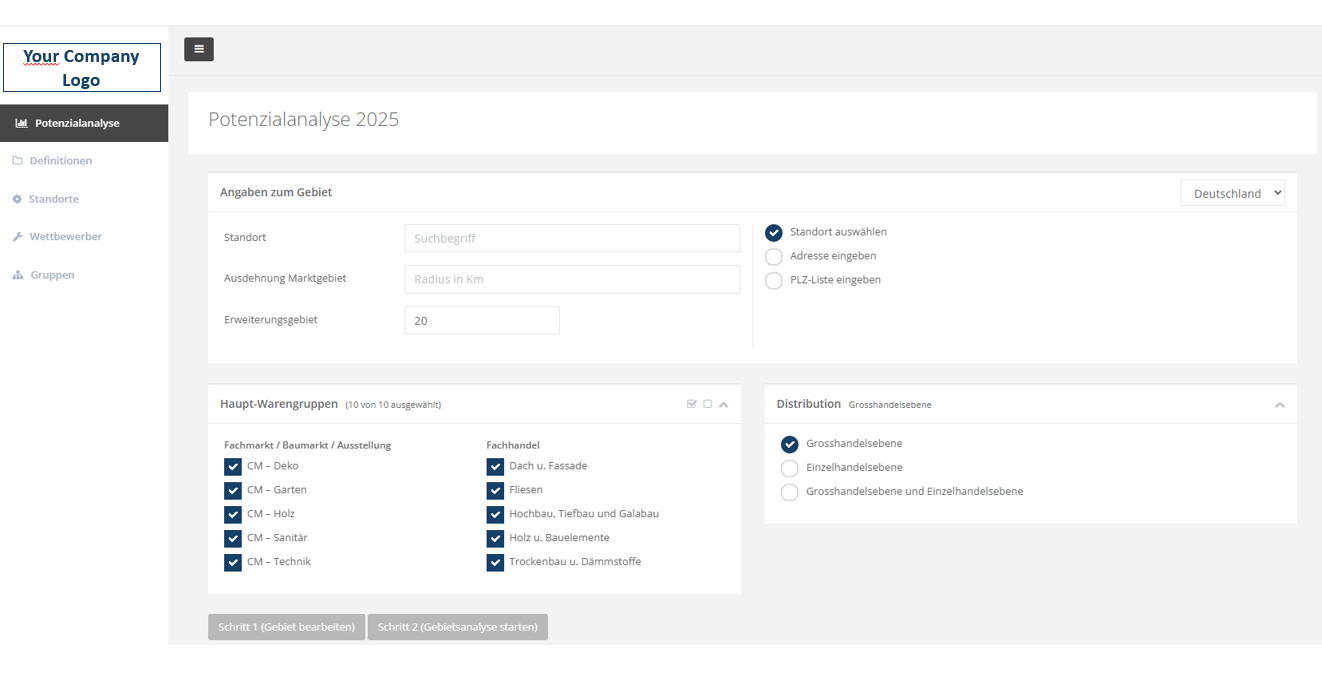This screenshot has width=1322, height=678.
Task: Select the PLZ-Liste eingeben radio option
Action: (774, 281)
